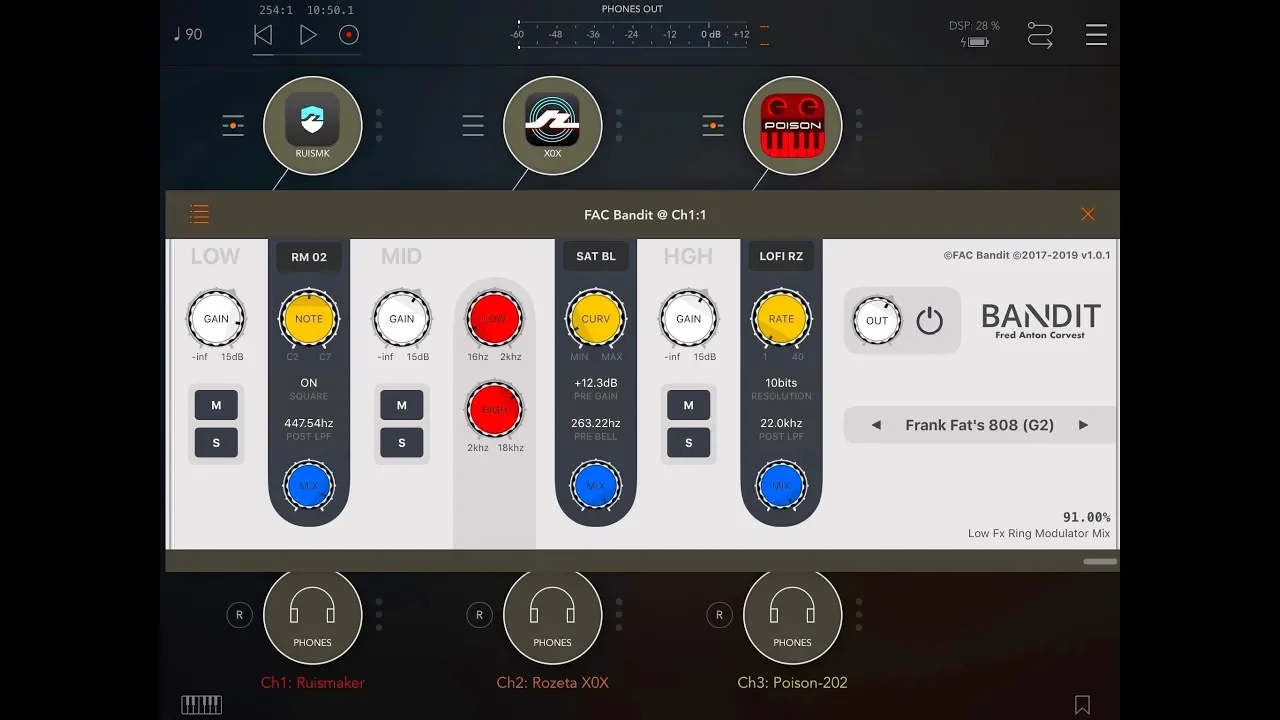Go to next preset with right arrow
1280x720 pixels.
click(1083, 425)
